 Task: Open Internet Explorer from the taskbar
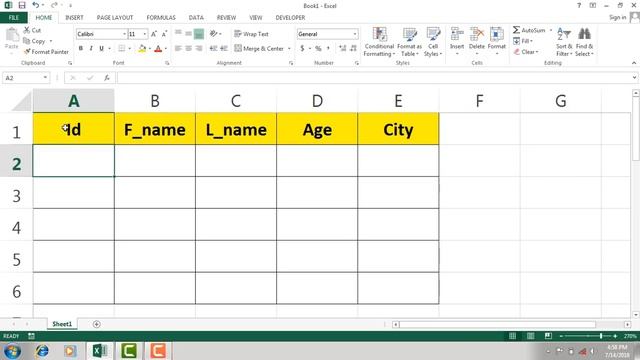click(x=42, y=351)
